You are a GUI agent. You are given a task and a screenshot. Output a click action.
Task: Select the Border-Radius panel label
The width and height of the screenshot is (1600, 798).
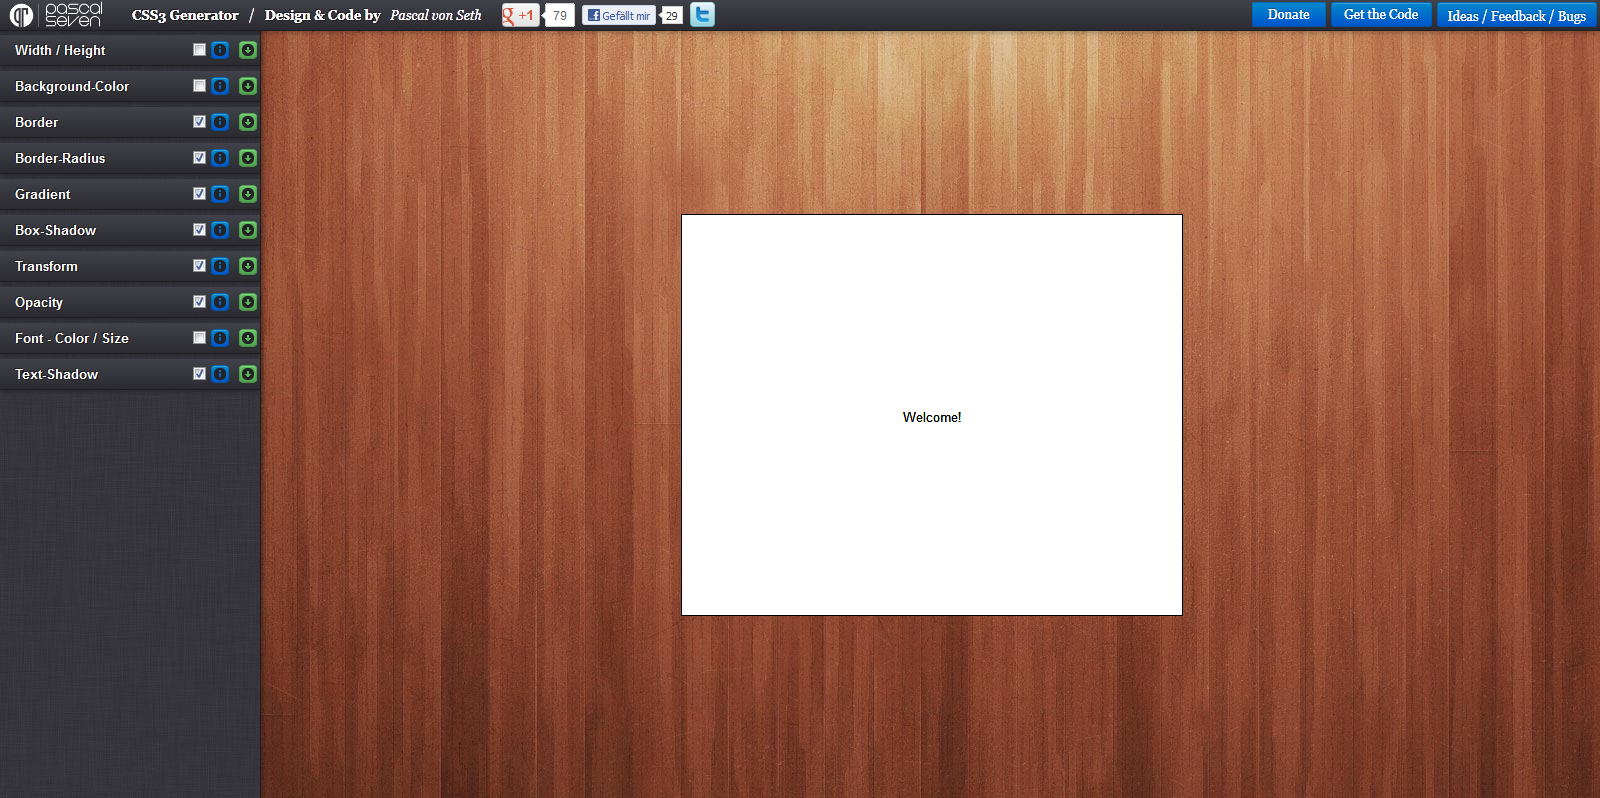tap(60, 158)
